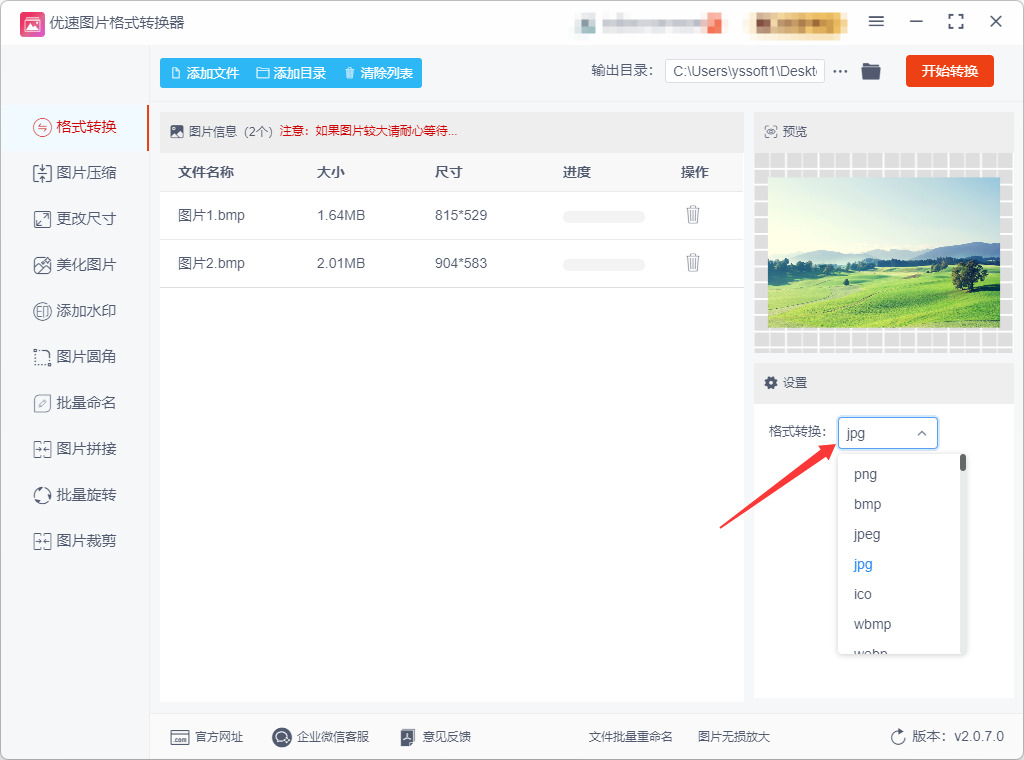Click the landscape preview thumbnail
The height and width of the screenshot is (760, 1024).
pos(884,253)
